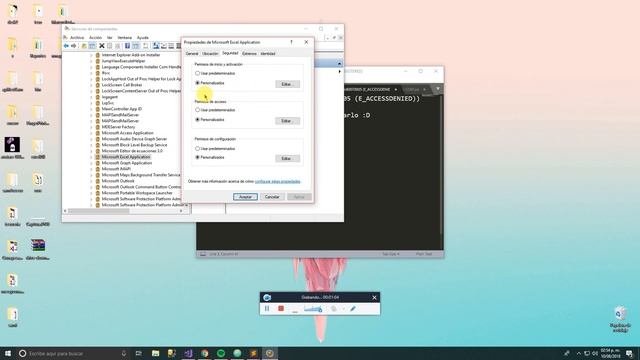Switch to the General tab
The width and height of the screenshot is (640, 360).
pyautogui.click(x=192, y=54)
